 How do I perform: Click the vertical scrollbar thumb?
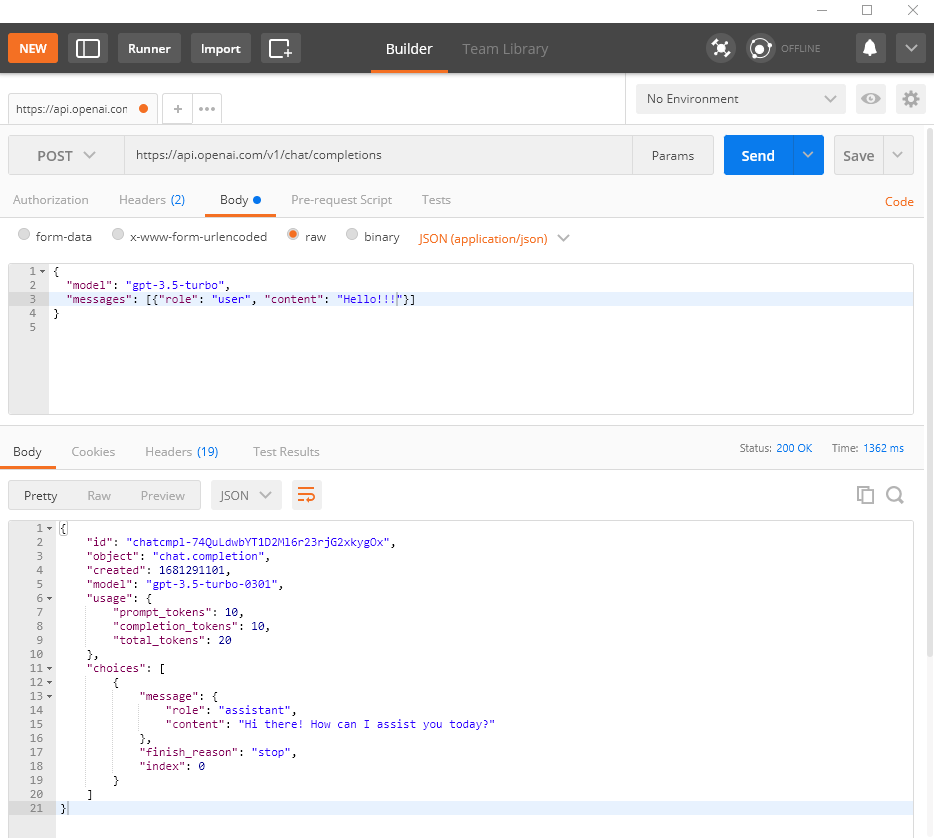(x=929, y=393)
